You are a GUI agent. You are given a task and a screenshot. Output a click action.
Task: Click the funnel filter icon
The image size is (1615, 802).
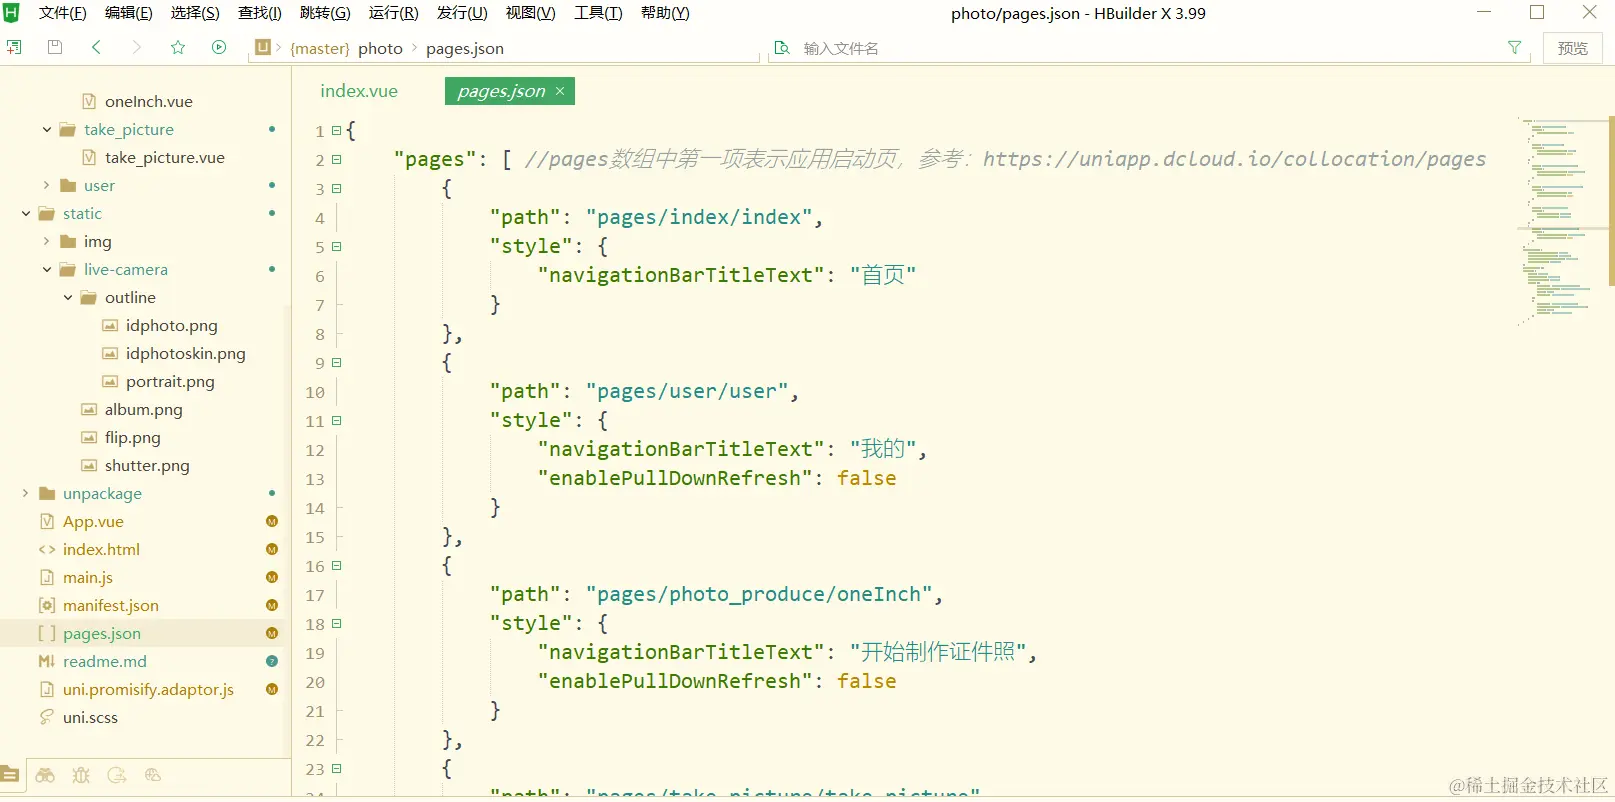(1514, 48)
